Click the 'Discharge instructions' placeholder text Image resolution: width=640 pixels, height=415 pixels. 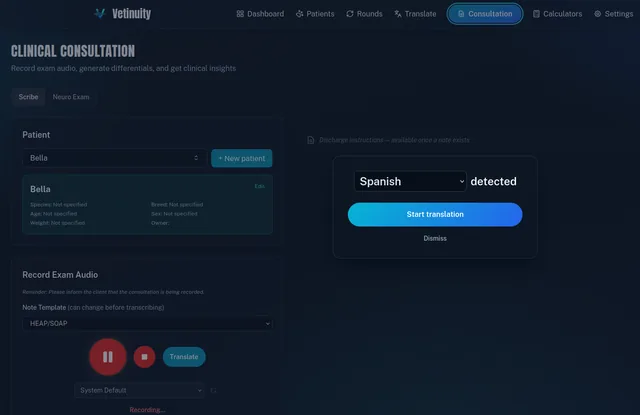394,140
